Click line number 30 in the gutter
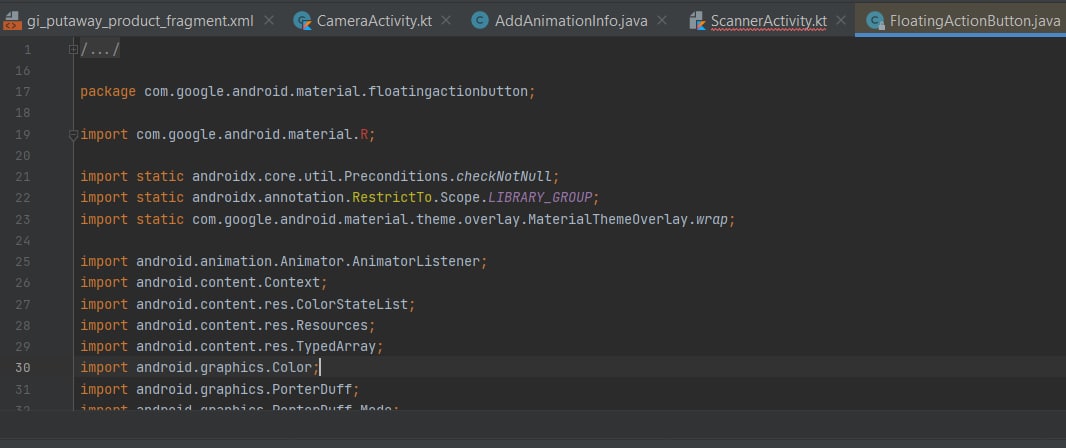Image resolution: width=1066 pixels, height=448 pixels. 22,368
